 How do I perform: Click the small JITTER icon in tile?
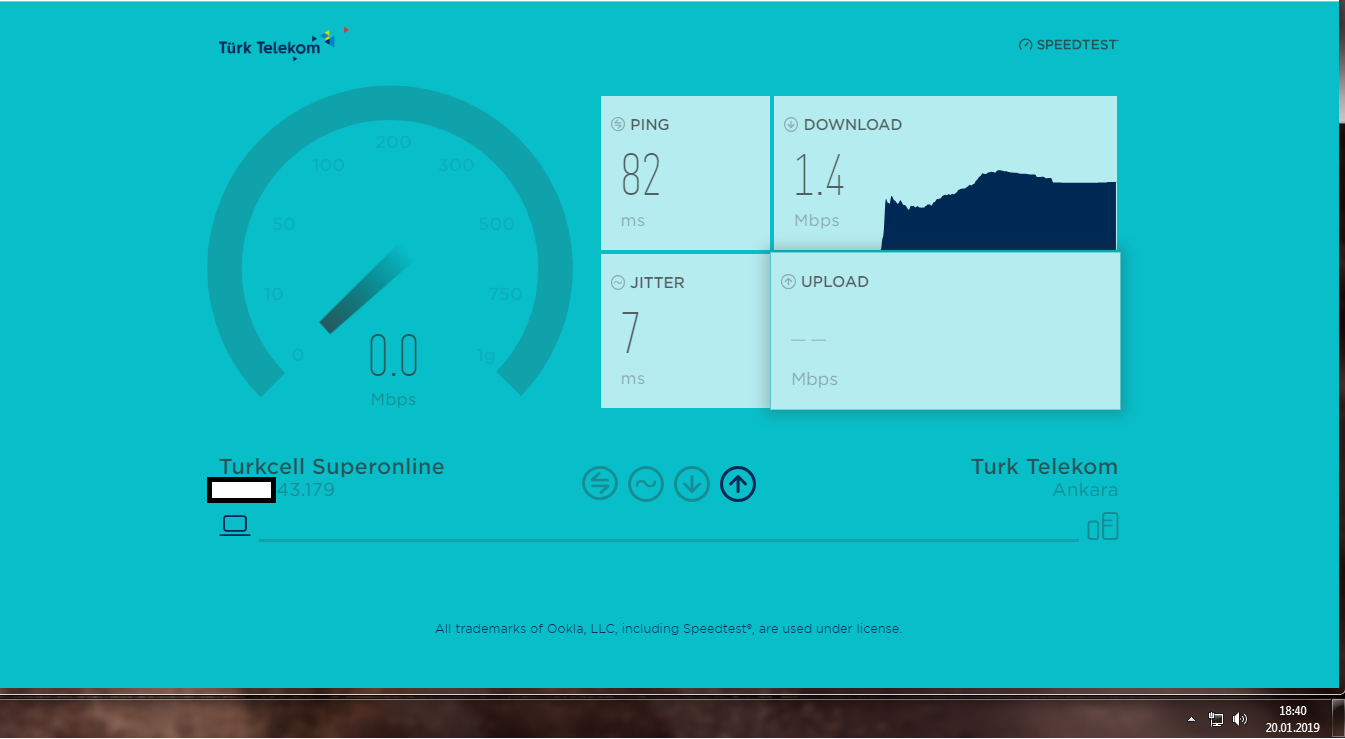coord(618,283)
